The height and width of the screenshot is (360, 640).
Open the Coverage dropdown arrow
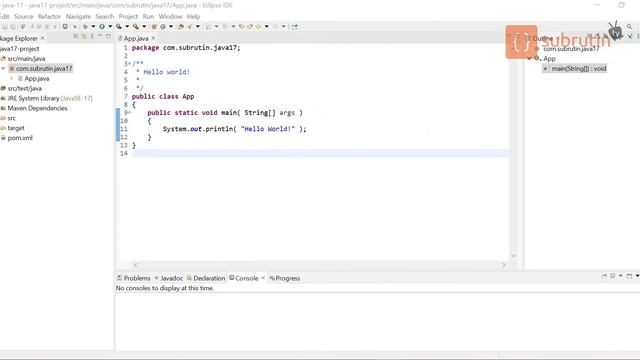127,27
